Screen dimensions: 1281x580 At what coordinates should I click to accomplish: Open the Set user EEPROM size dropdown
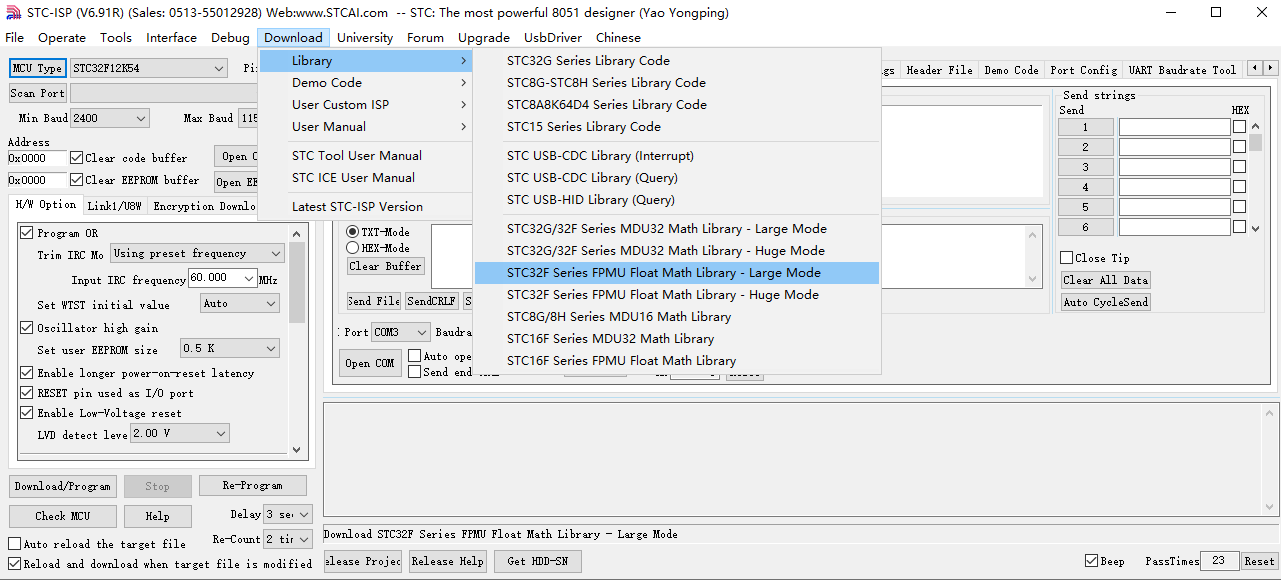click(229, 348)
